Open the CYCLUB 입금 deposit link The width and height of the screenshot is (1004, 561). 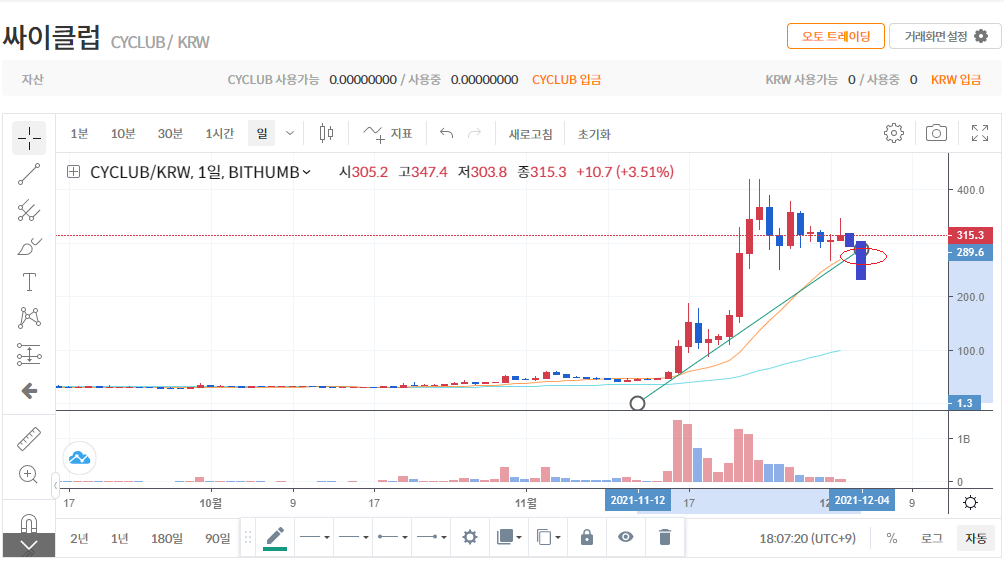pyautogui.click(x=567, y=79)
